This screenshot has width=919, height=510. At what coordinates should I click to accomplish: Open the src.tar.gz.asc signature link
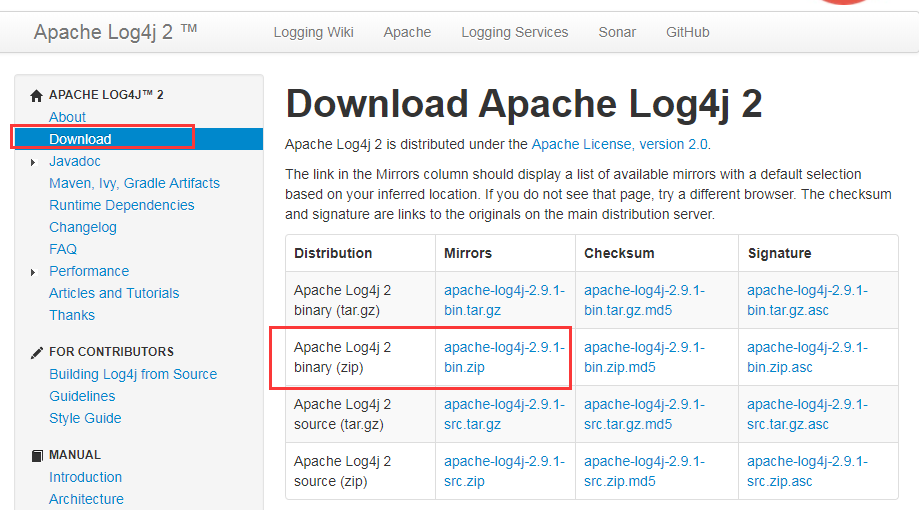tap(807, 414)
